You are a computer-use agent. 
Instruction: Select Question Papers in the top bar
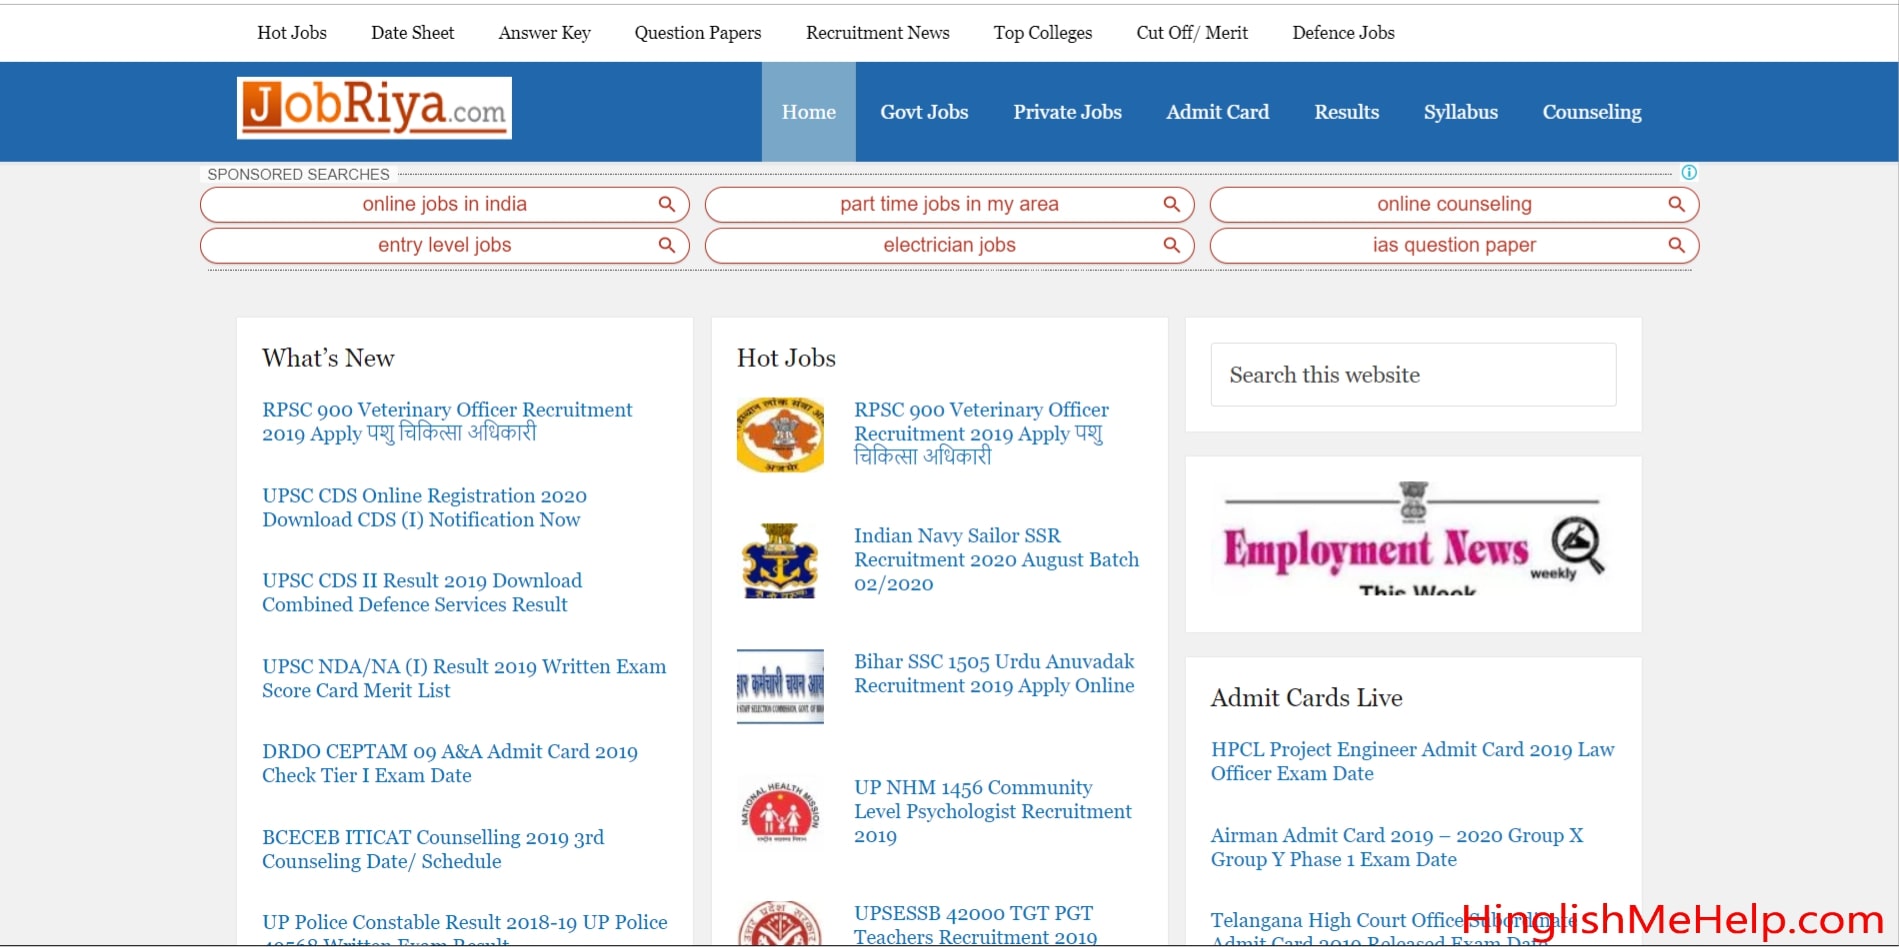(698, 33)
